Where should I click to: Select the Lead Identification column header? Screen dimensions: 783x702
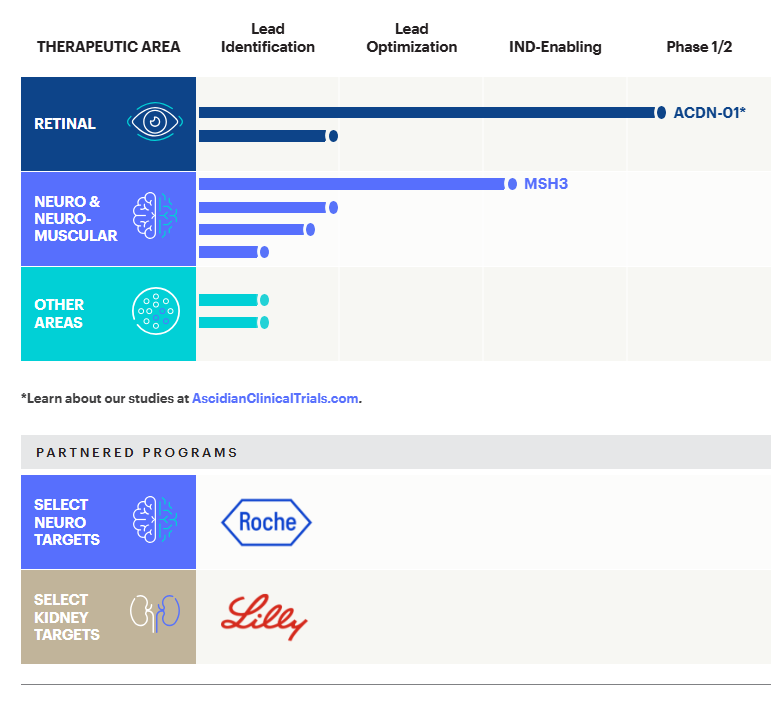point(268,38)
